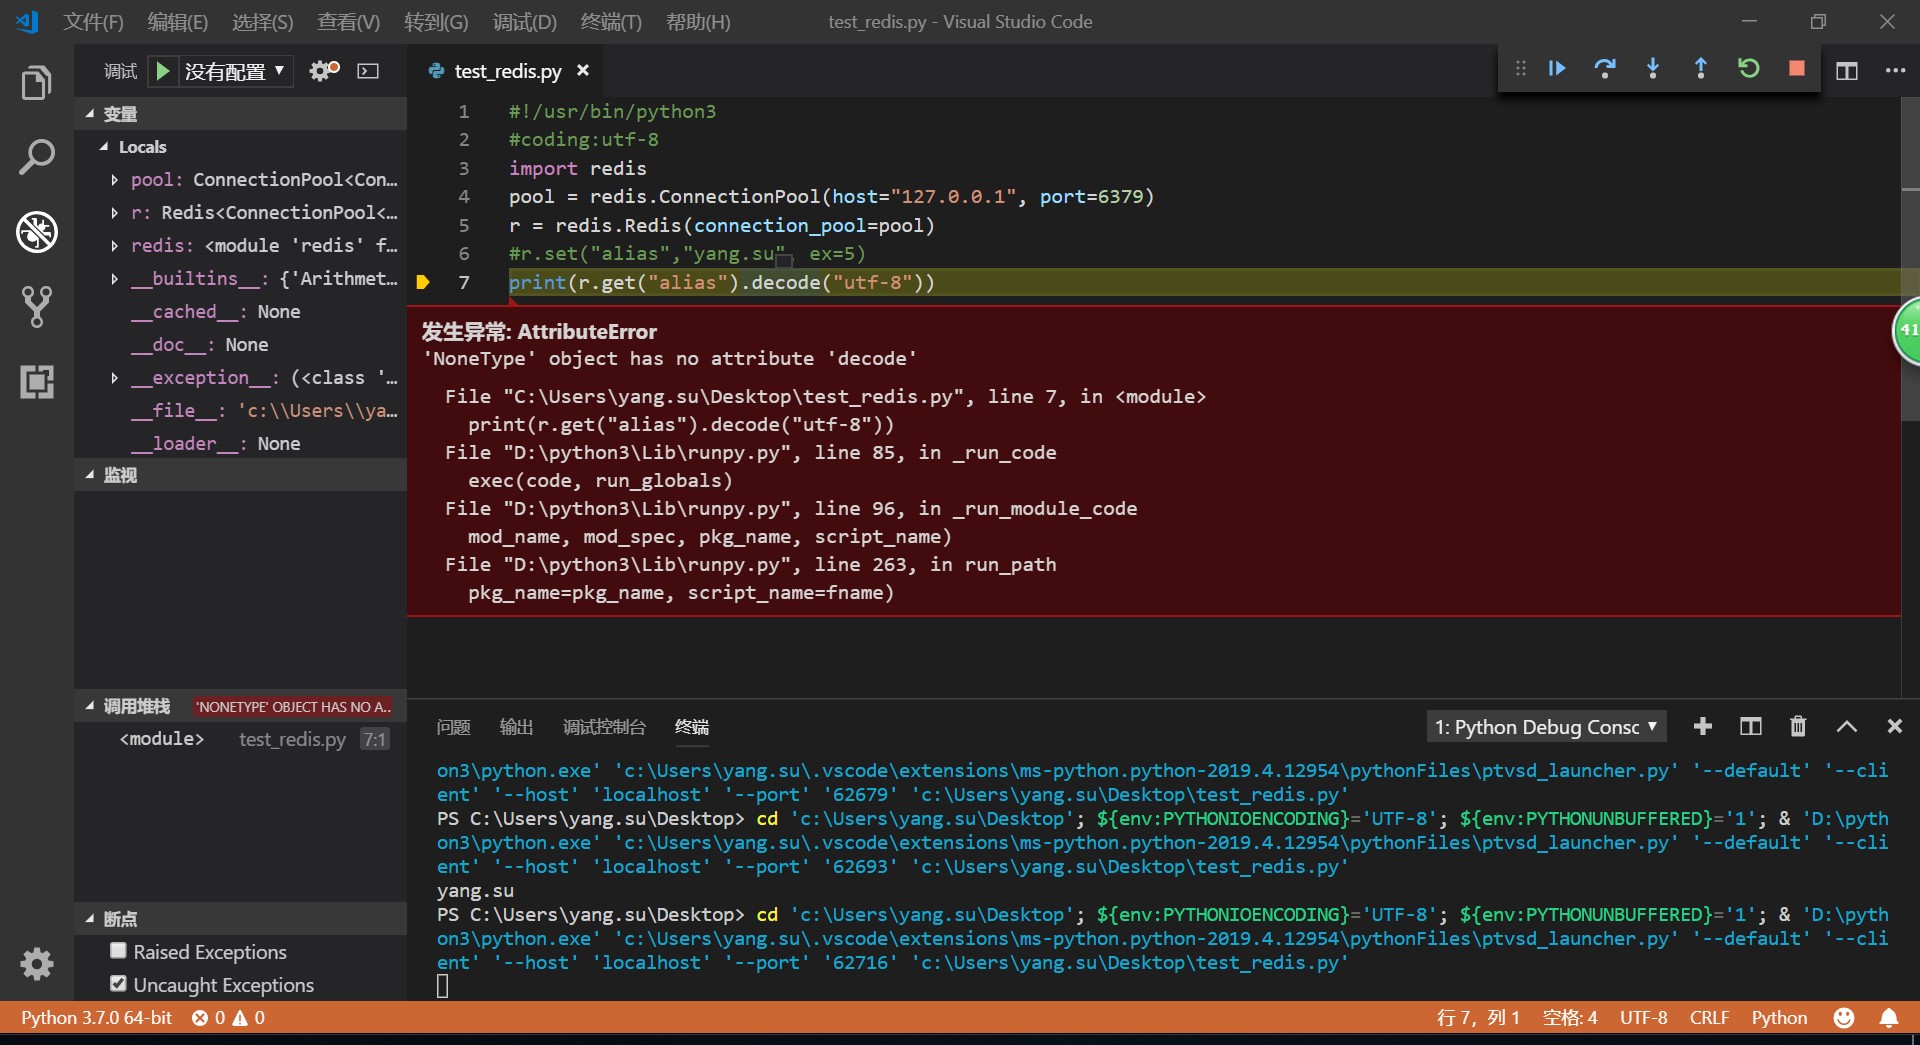Restart the debugging session

pyautogui.click(x=1749, y=68)
